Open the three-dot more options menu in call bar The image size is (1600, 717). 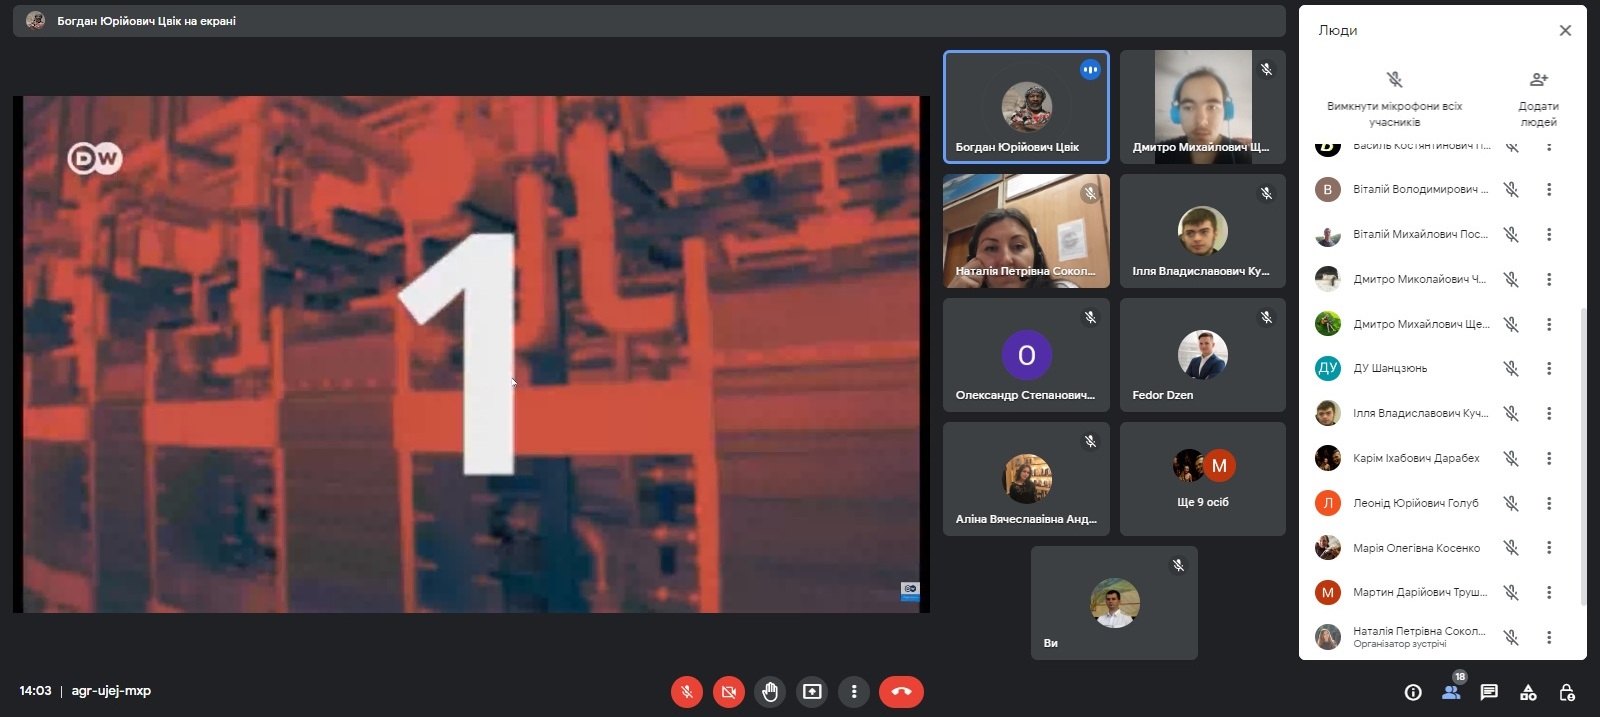(x=853, y=691)
